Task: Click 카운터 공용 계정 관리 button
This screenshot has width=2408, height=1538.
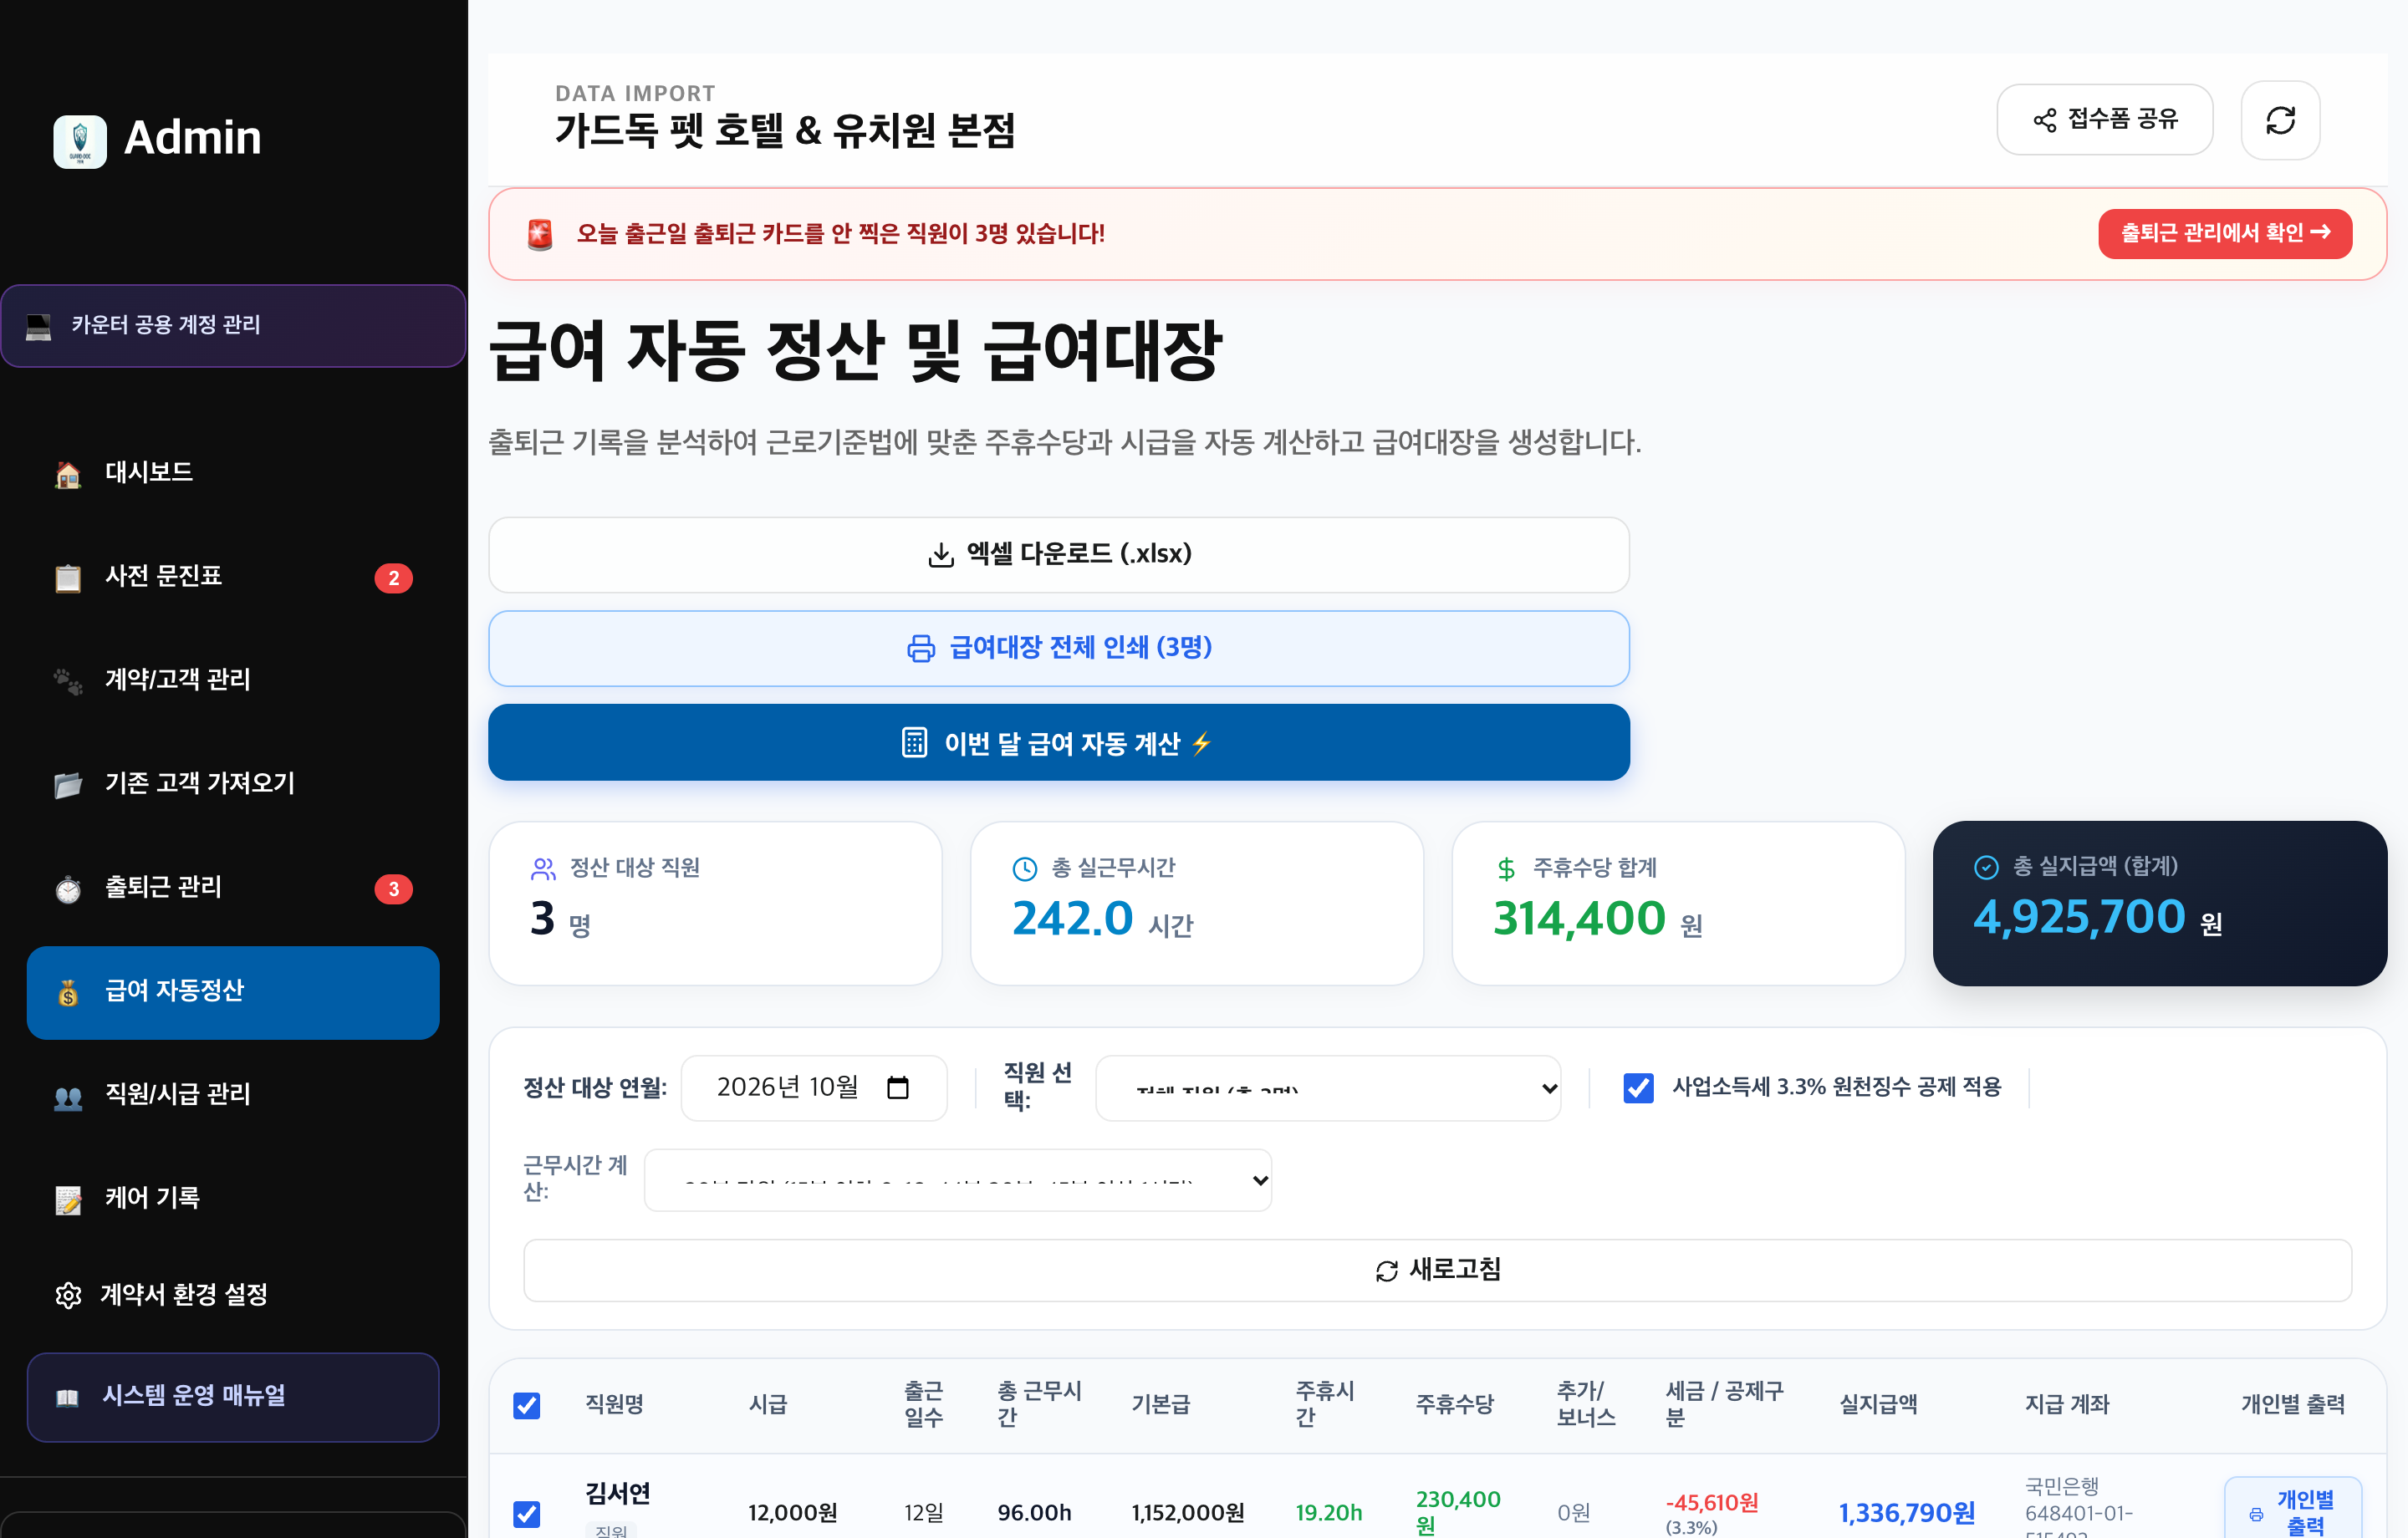Action: [233, 326]
